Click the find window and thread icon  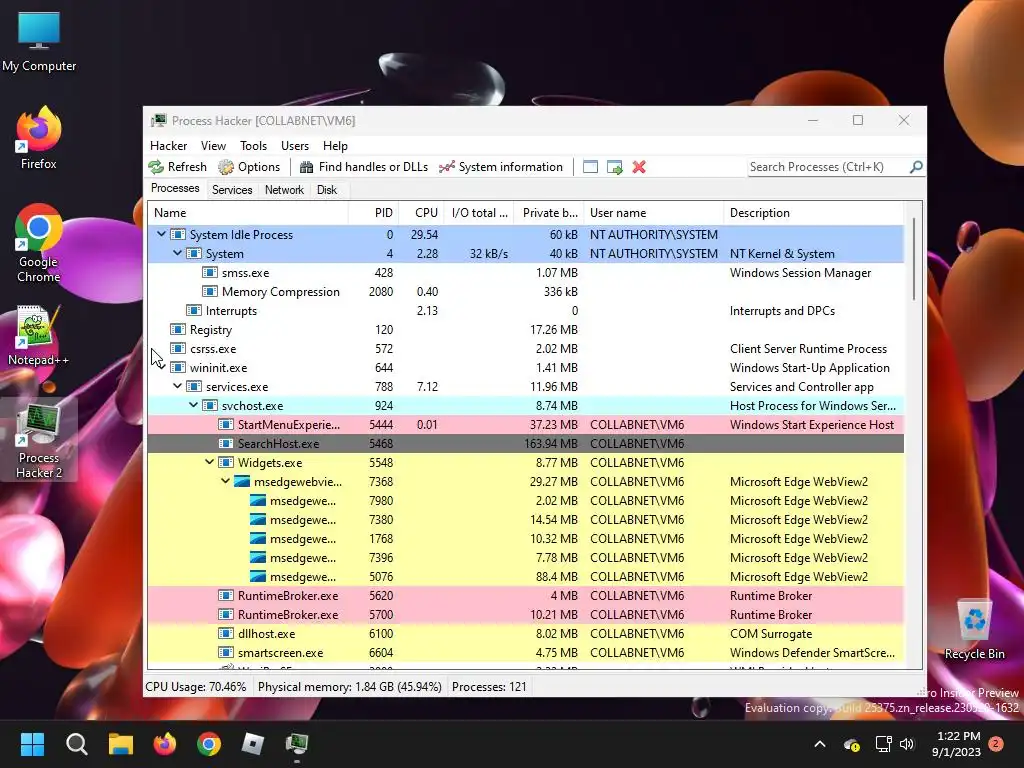[615, 167]
